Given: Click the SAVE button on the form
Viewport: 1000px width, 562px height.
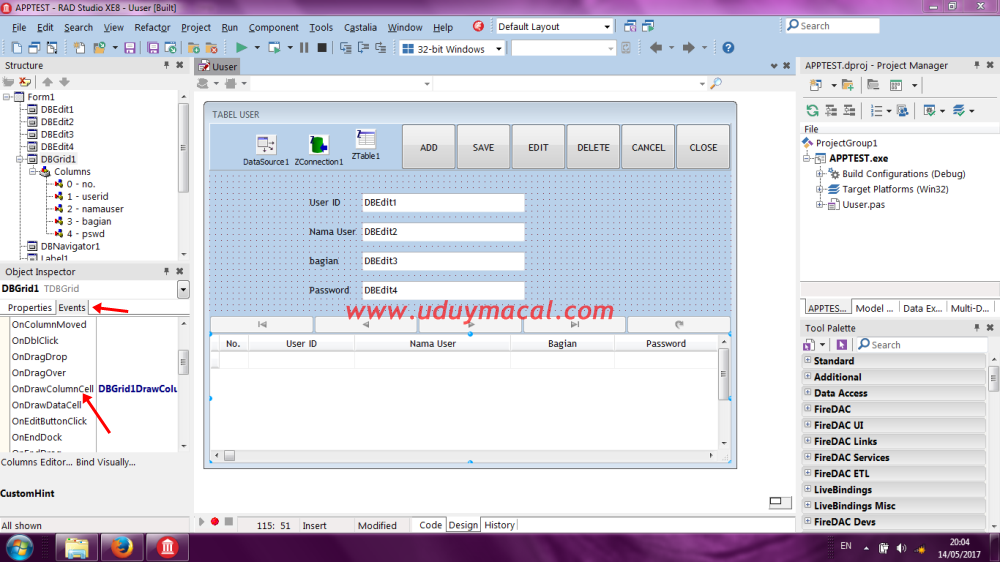Looking at the screenshot, I should [x=483, y=147].
